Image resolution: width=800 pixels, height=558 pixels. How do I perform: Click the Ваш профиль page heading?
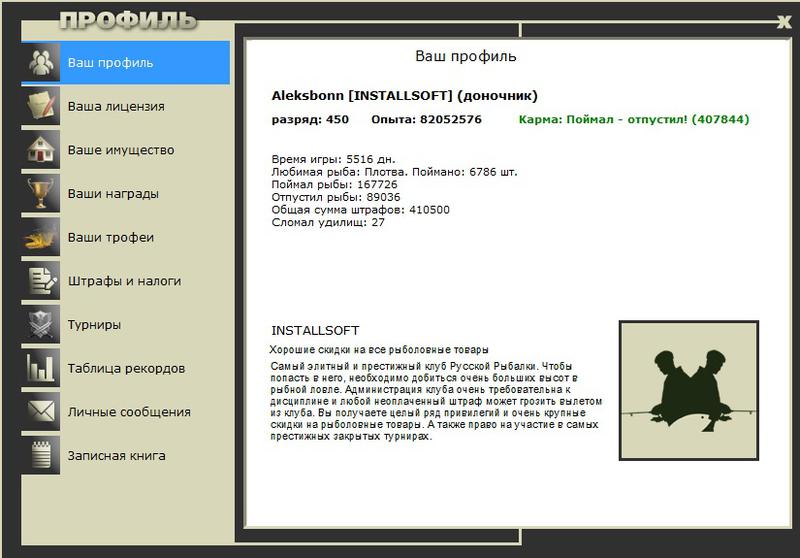tap(465, 56)
